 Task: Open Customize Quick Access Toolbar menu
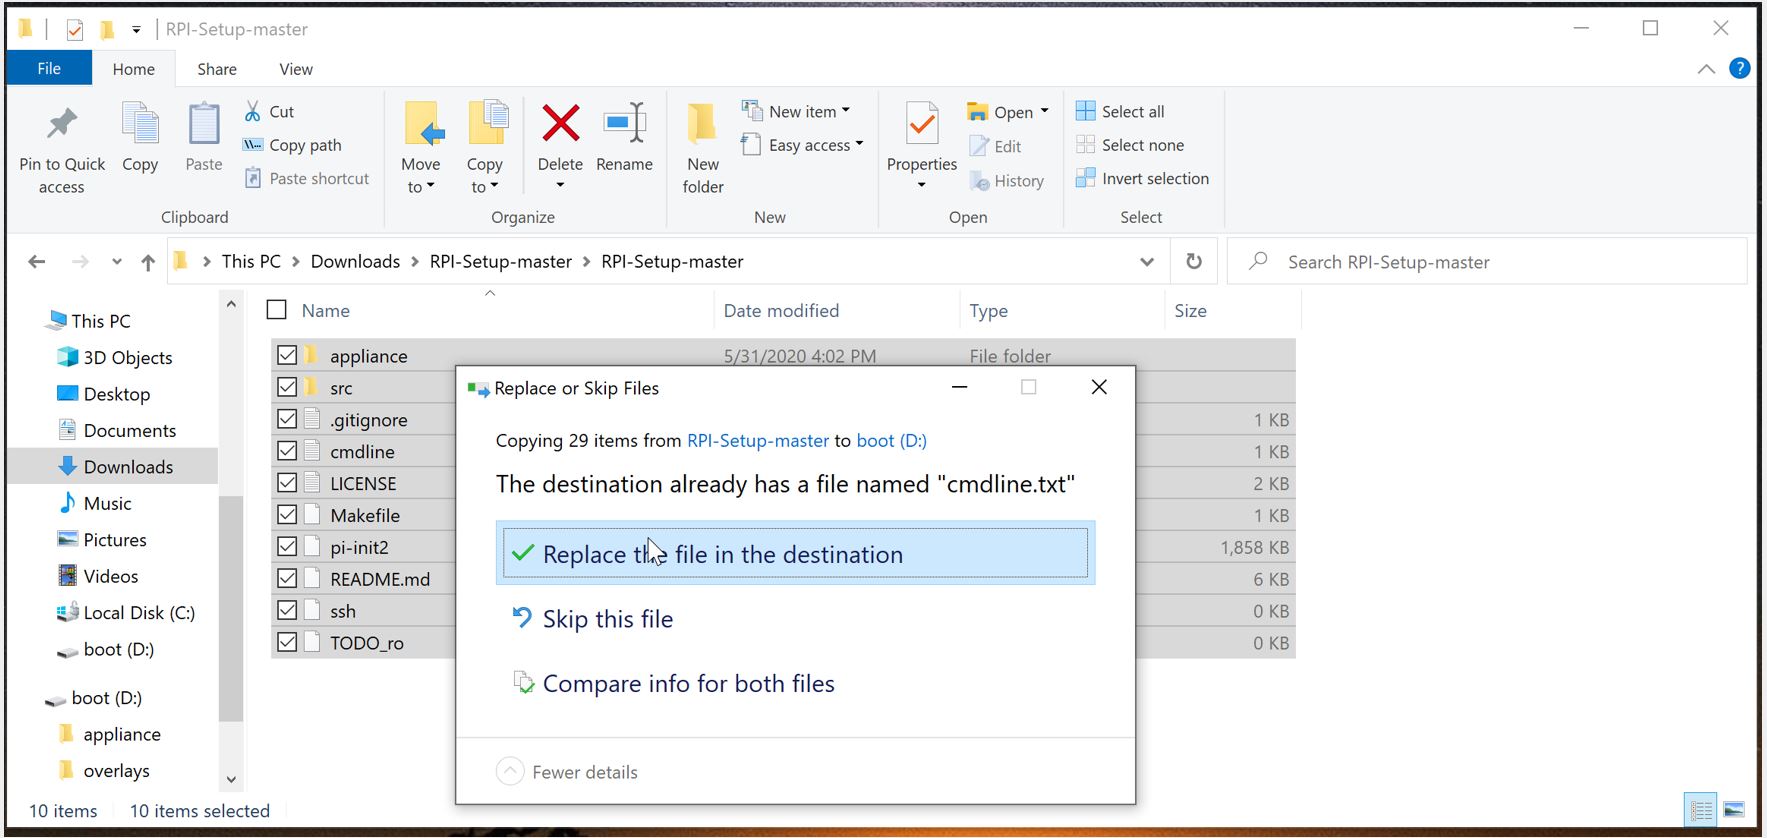[136, 30]
